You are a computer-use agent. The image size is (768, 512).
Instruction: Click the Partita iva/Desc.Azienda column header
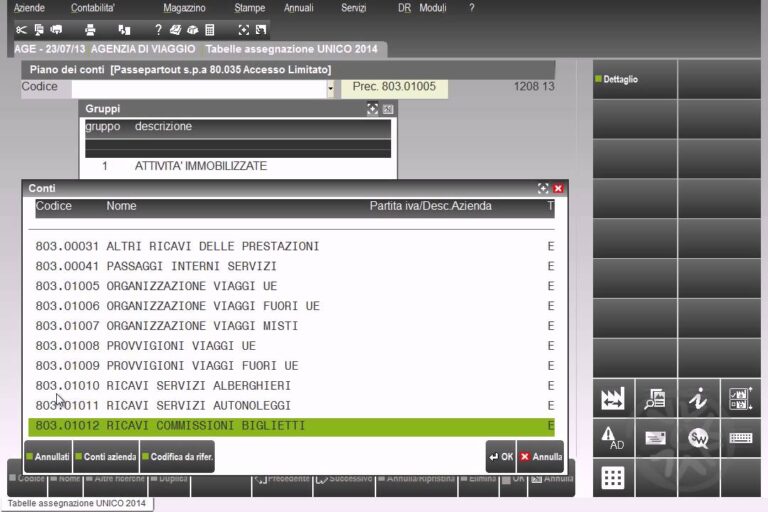(x=431, y=206)
